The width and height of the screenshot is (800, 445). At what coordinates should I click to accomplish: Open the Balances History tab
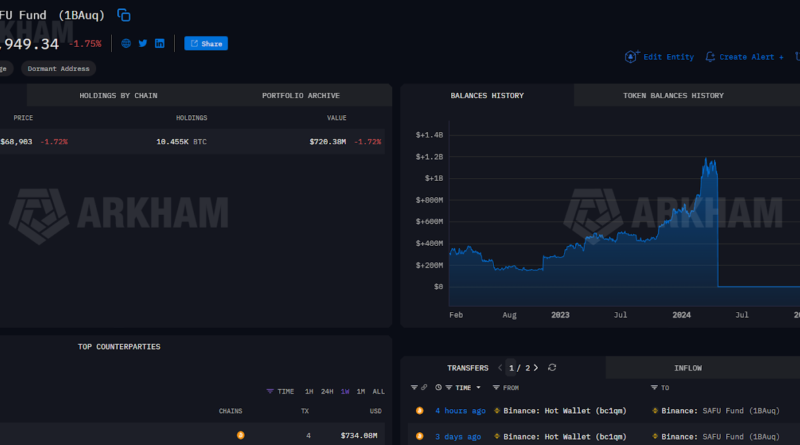tap(487, 95)
